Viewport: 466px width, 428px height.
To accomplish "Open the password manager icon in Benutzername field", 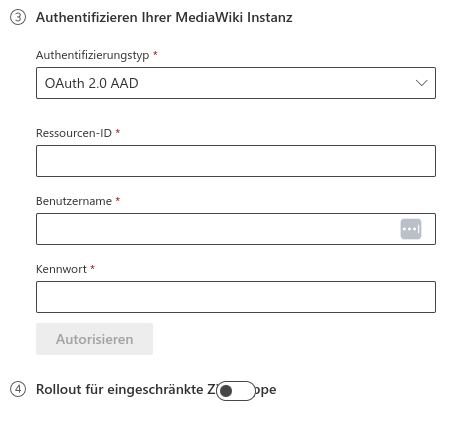I will pos(411,229).
